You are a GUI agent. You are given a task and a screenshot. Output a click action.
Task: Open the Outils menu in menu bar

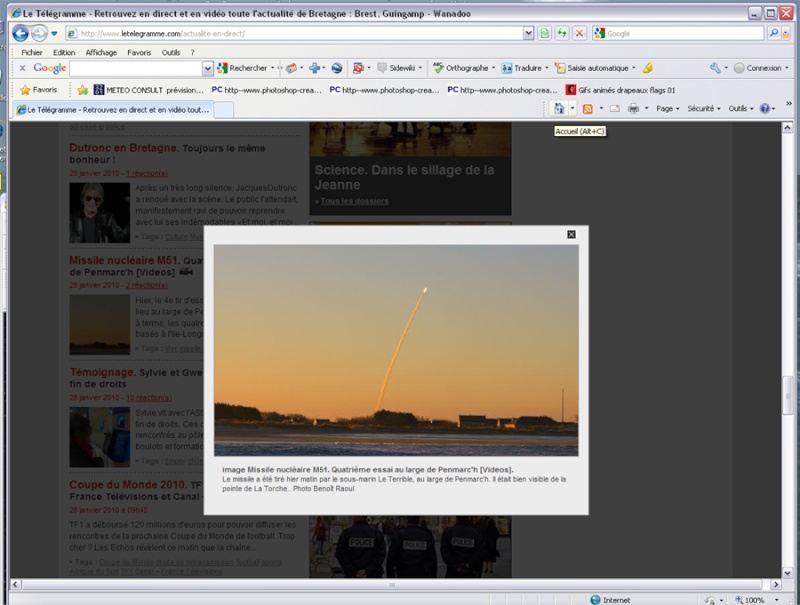pos(171,53)
